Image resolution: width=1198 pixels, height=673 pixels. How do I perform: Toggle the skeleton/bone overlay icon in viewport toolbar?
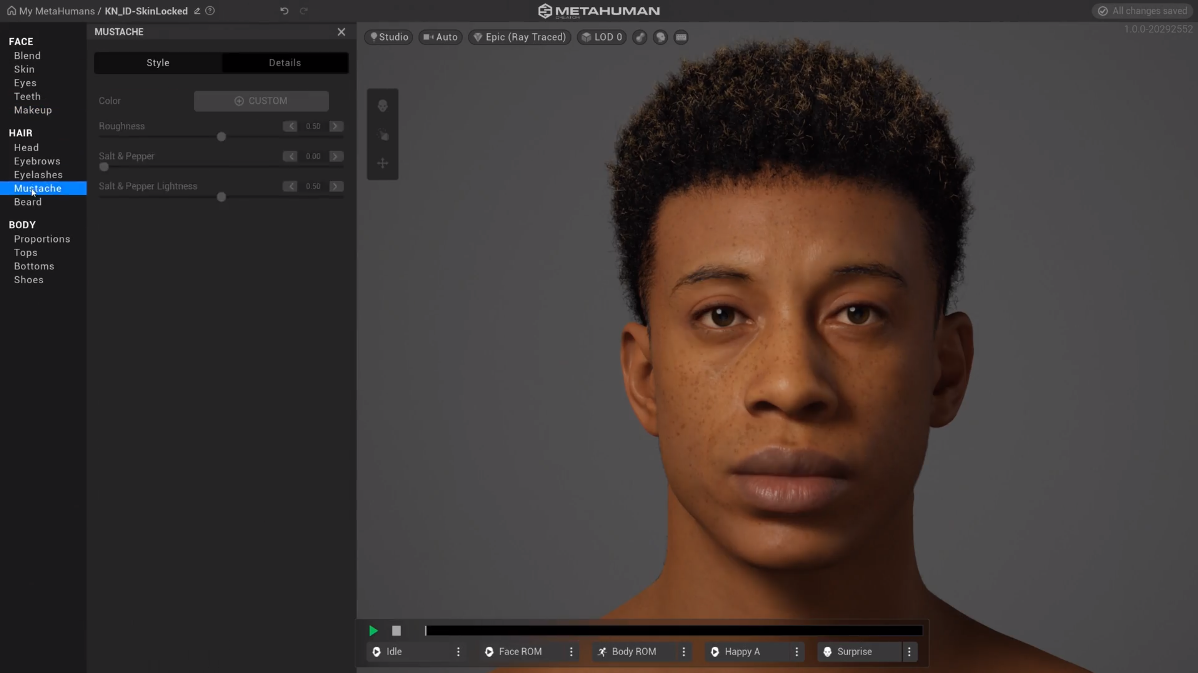click(x=640, y=37)
